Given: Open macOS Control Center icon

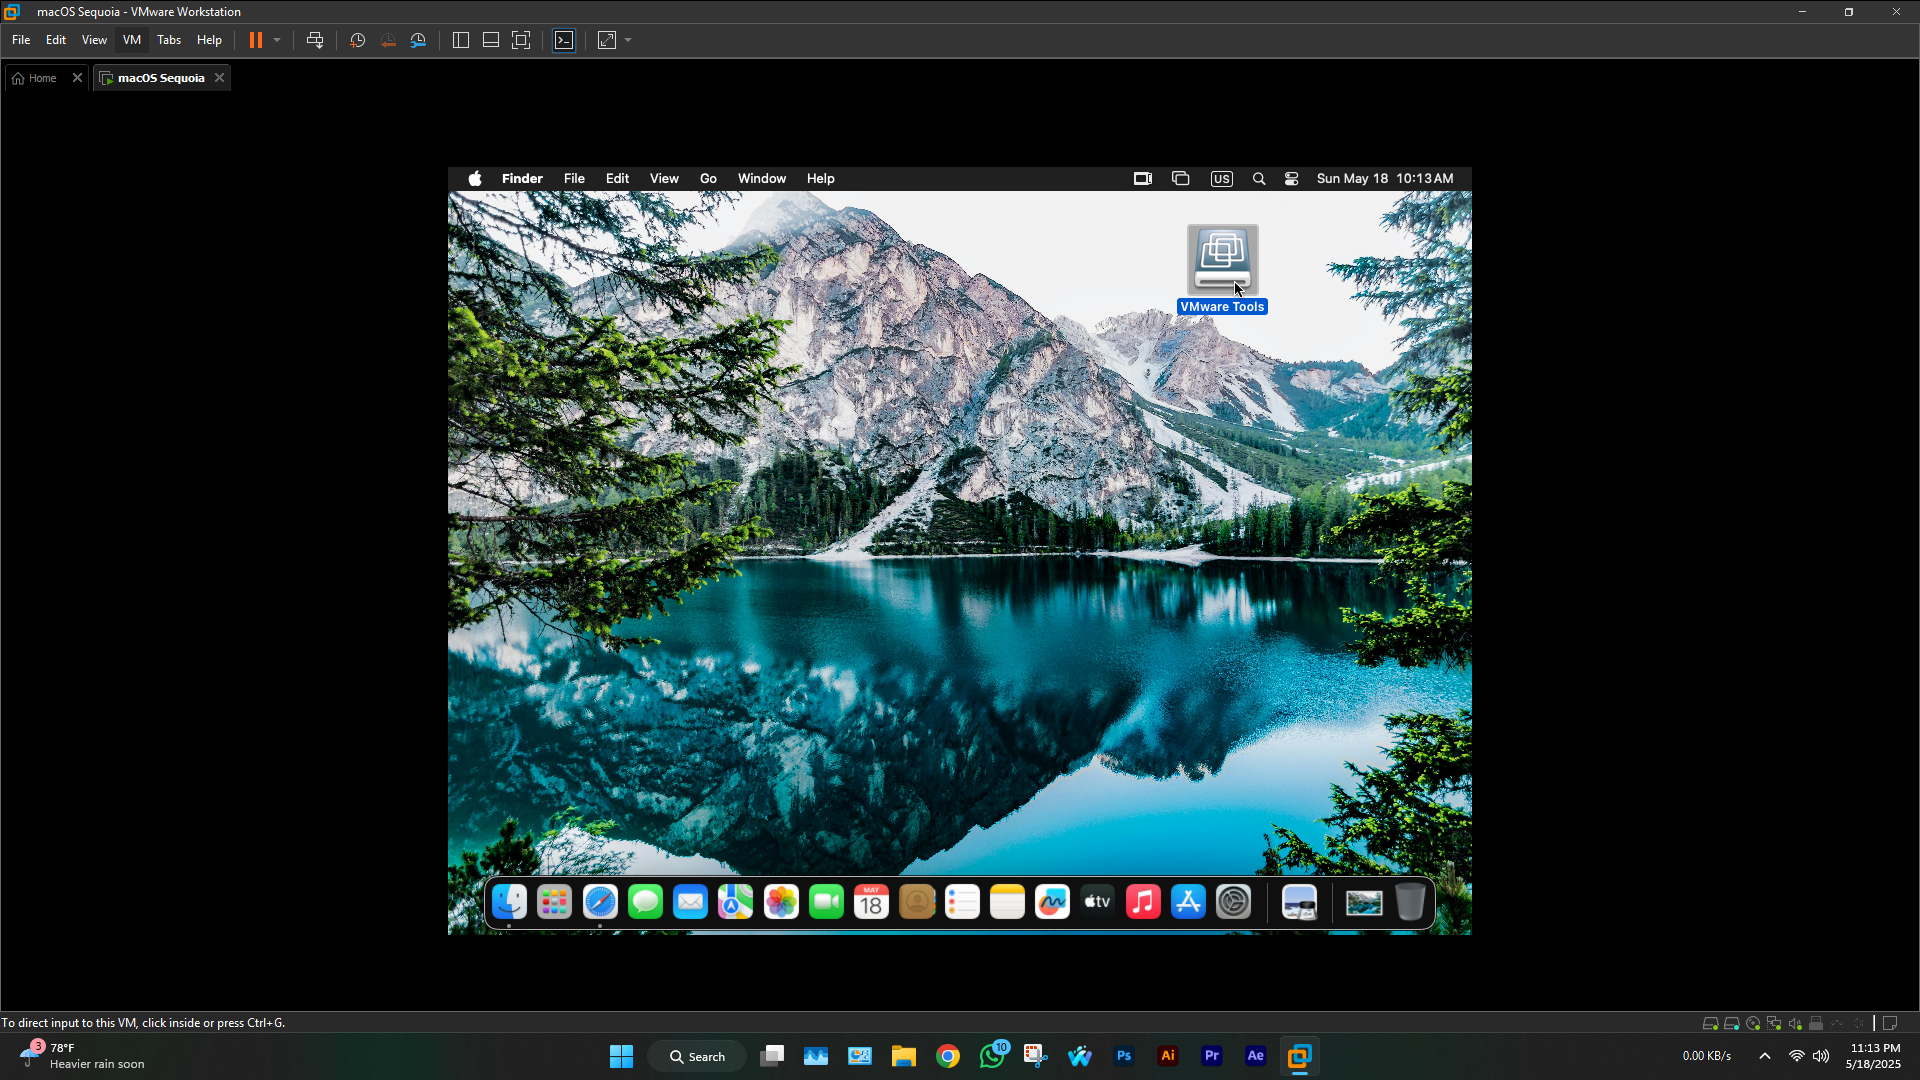Looking at the screenshot, I should [x=1291, y=178].
